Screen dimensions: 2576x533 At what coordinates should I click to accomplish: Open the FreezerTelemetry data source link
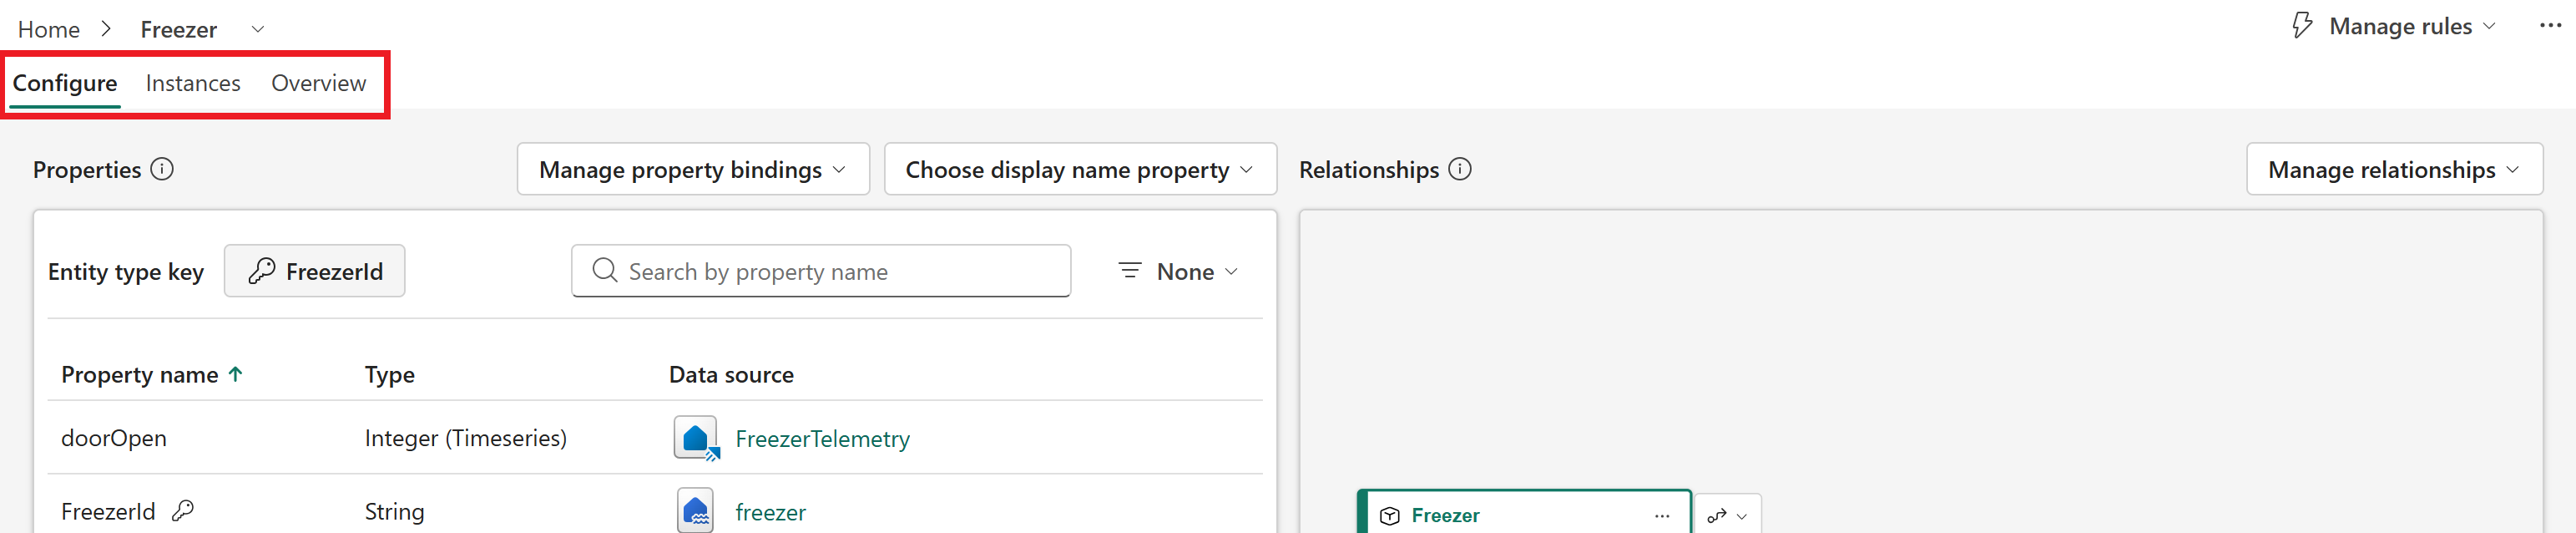coord(822,439)
